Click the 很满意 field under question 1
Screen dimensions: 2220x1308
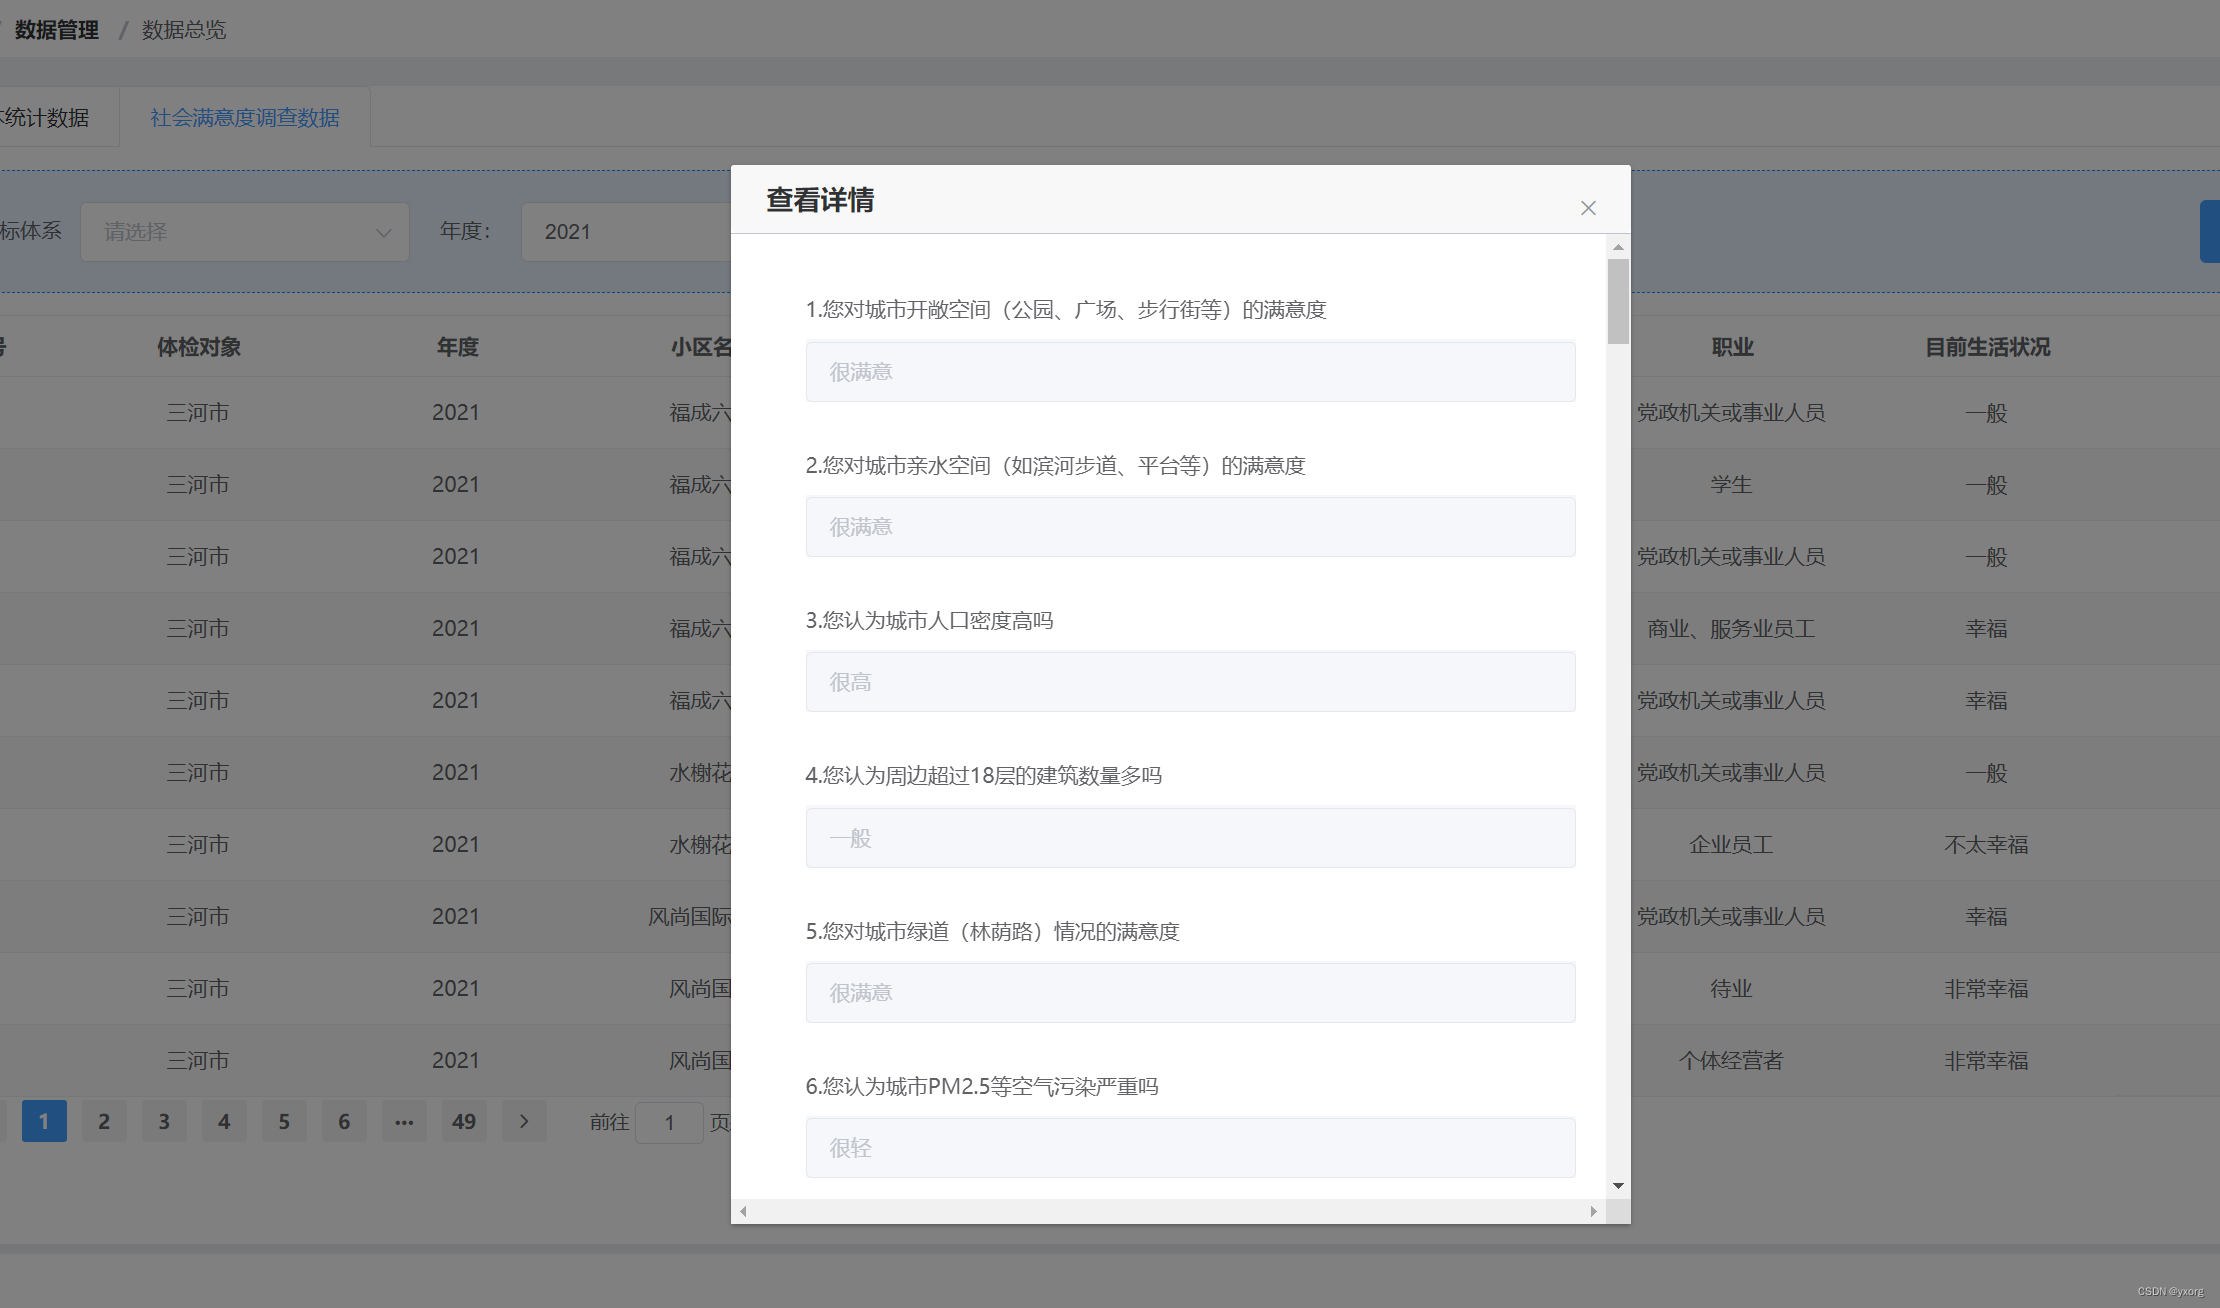(1190, 372)
